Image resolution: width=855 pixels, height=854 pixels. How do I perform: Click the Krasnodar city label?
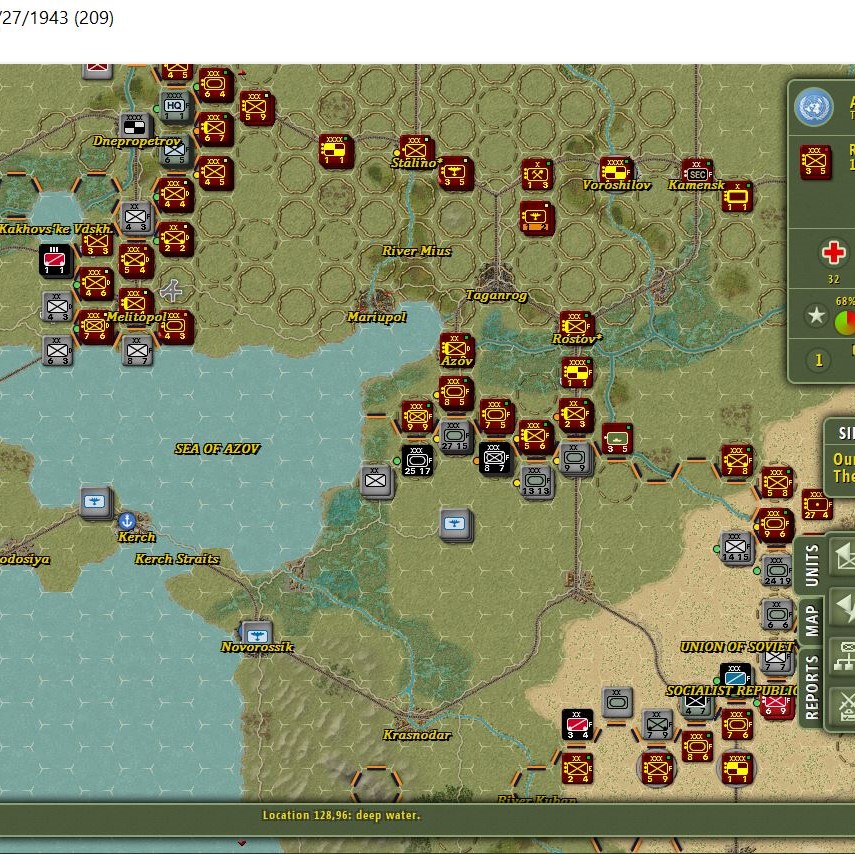417,735
